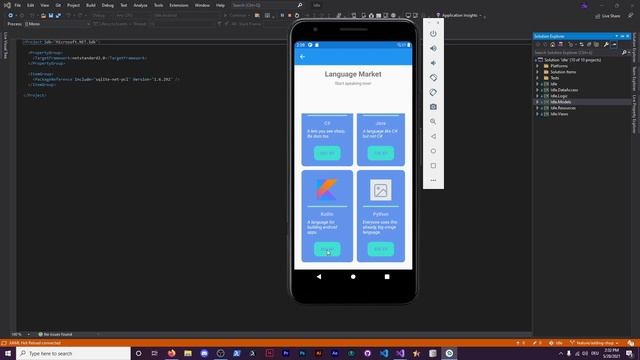Open the Debug menu
Screen dimensions: 640x360
[108, 5]
